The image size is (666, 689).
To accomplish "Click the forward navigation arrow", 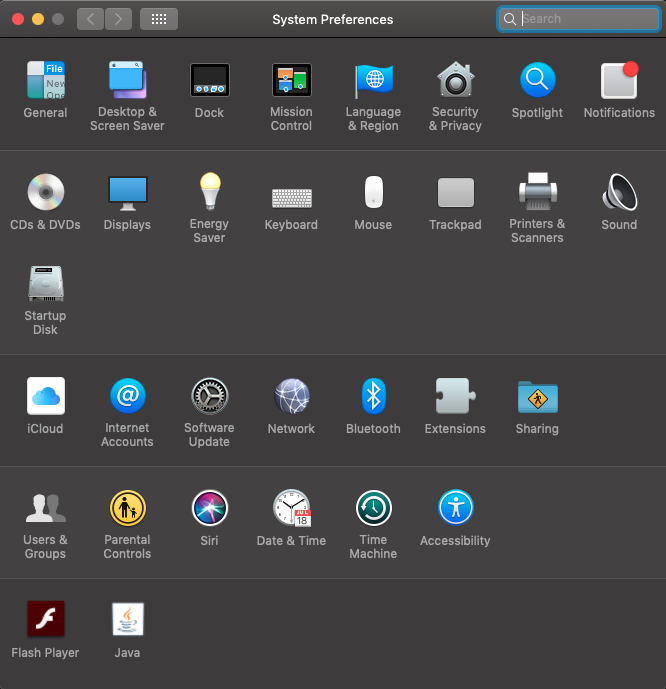I will pos(118,19).
